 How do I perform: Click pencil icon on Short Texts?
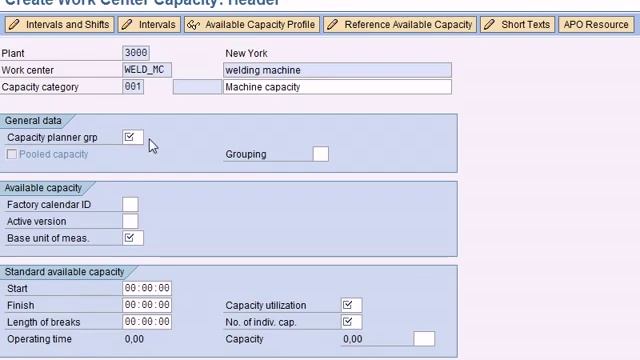point(489,24)
